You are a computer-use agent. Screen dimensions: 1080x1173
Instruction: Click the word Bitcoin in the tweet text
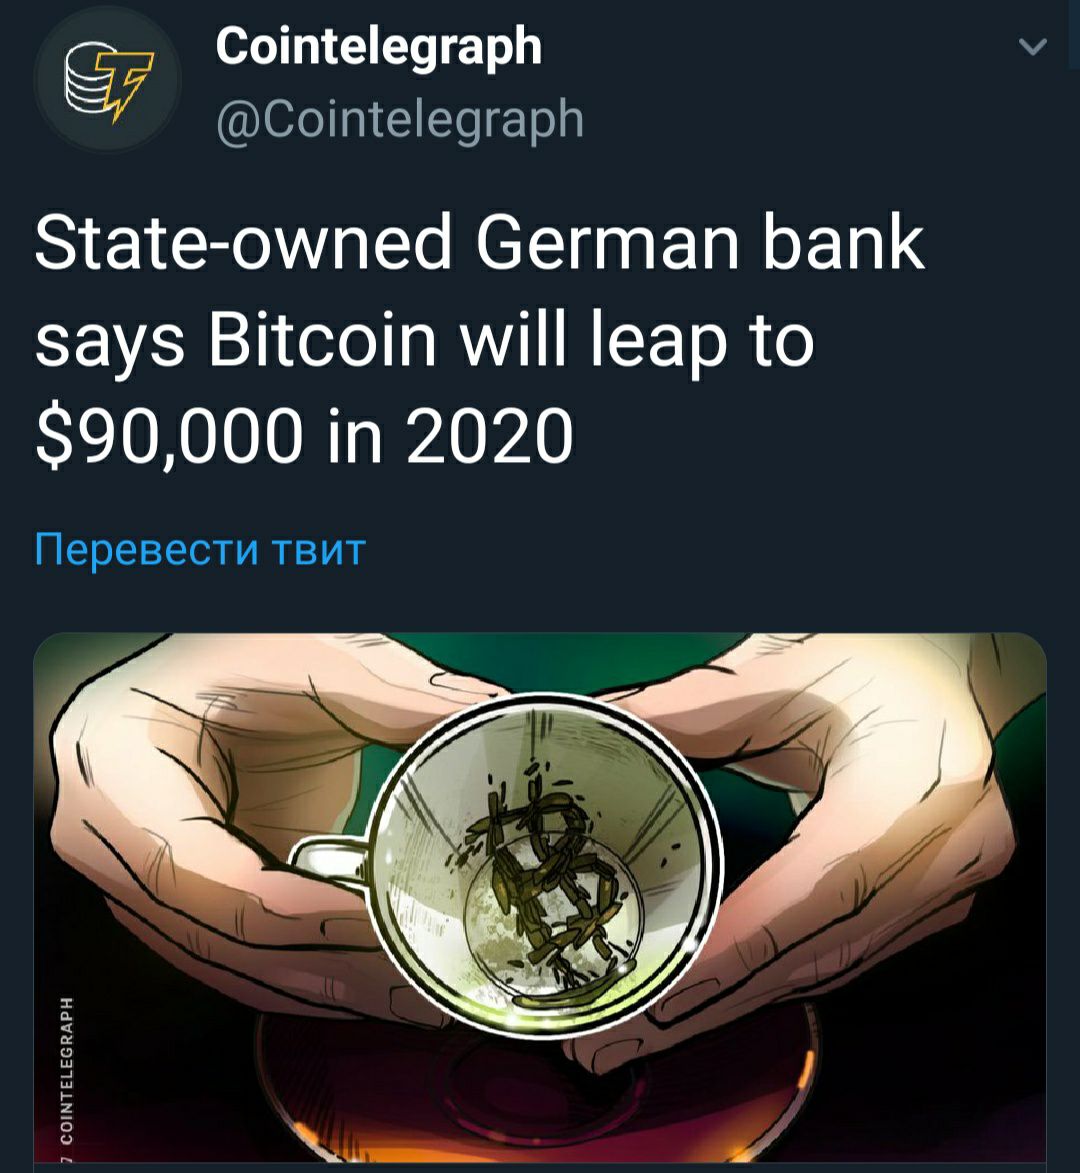click(322, 340)
